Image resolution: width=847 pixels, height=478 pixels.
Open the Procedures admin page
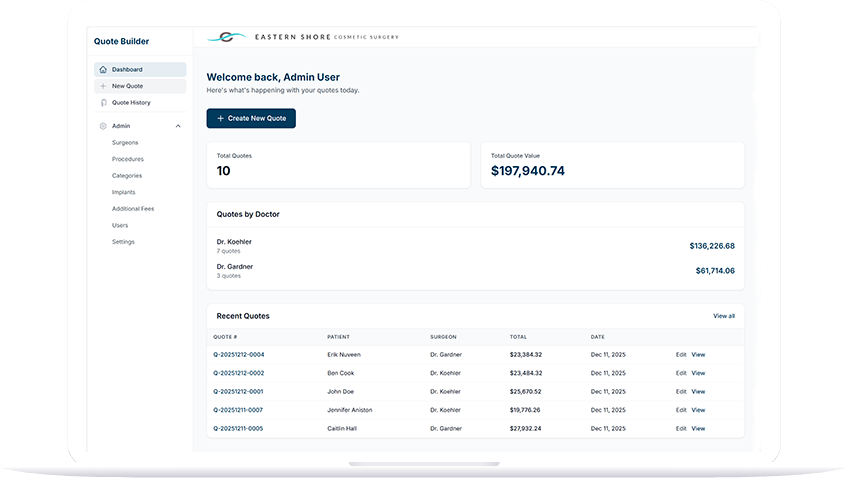coord(127,159)
